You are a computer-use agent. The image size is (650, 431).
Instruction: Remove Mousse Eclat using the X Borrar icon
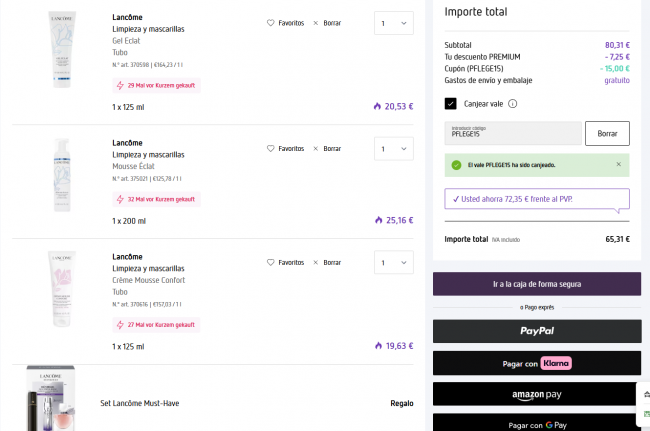[316, 148]
